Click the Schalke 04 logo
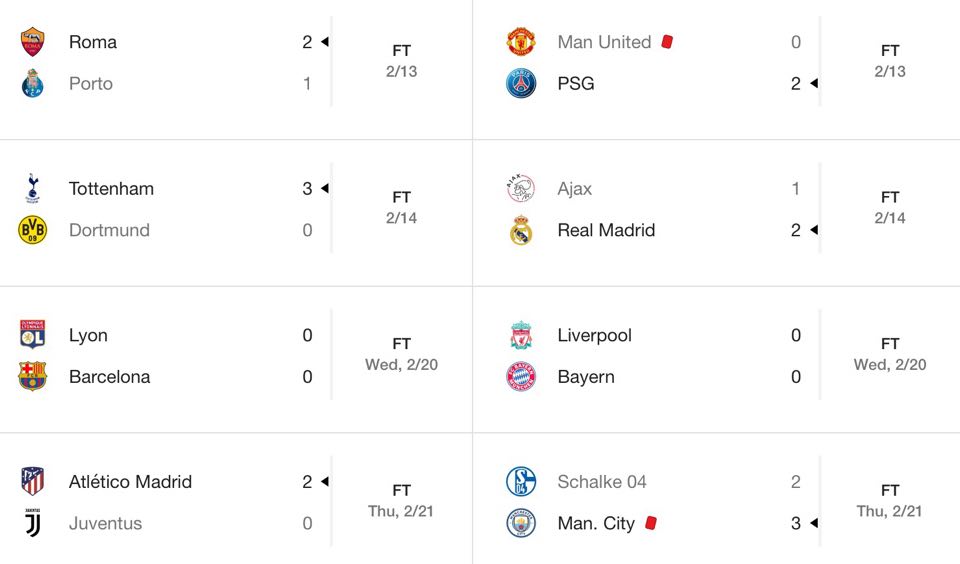The image size is (960, 564). [x=521, y=481]
